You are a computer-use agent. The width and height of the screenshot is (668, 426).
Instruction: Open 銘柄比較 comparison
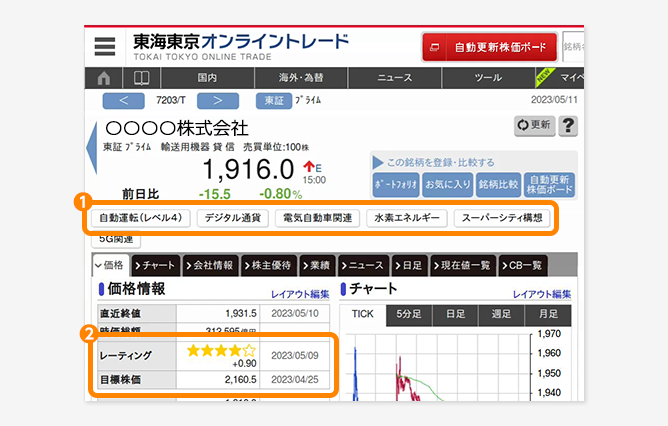pyautogui.click(x=498, y=185)
